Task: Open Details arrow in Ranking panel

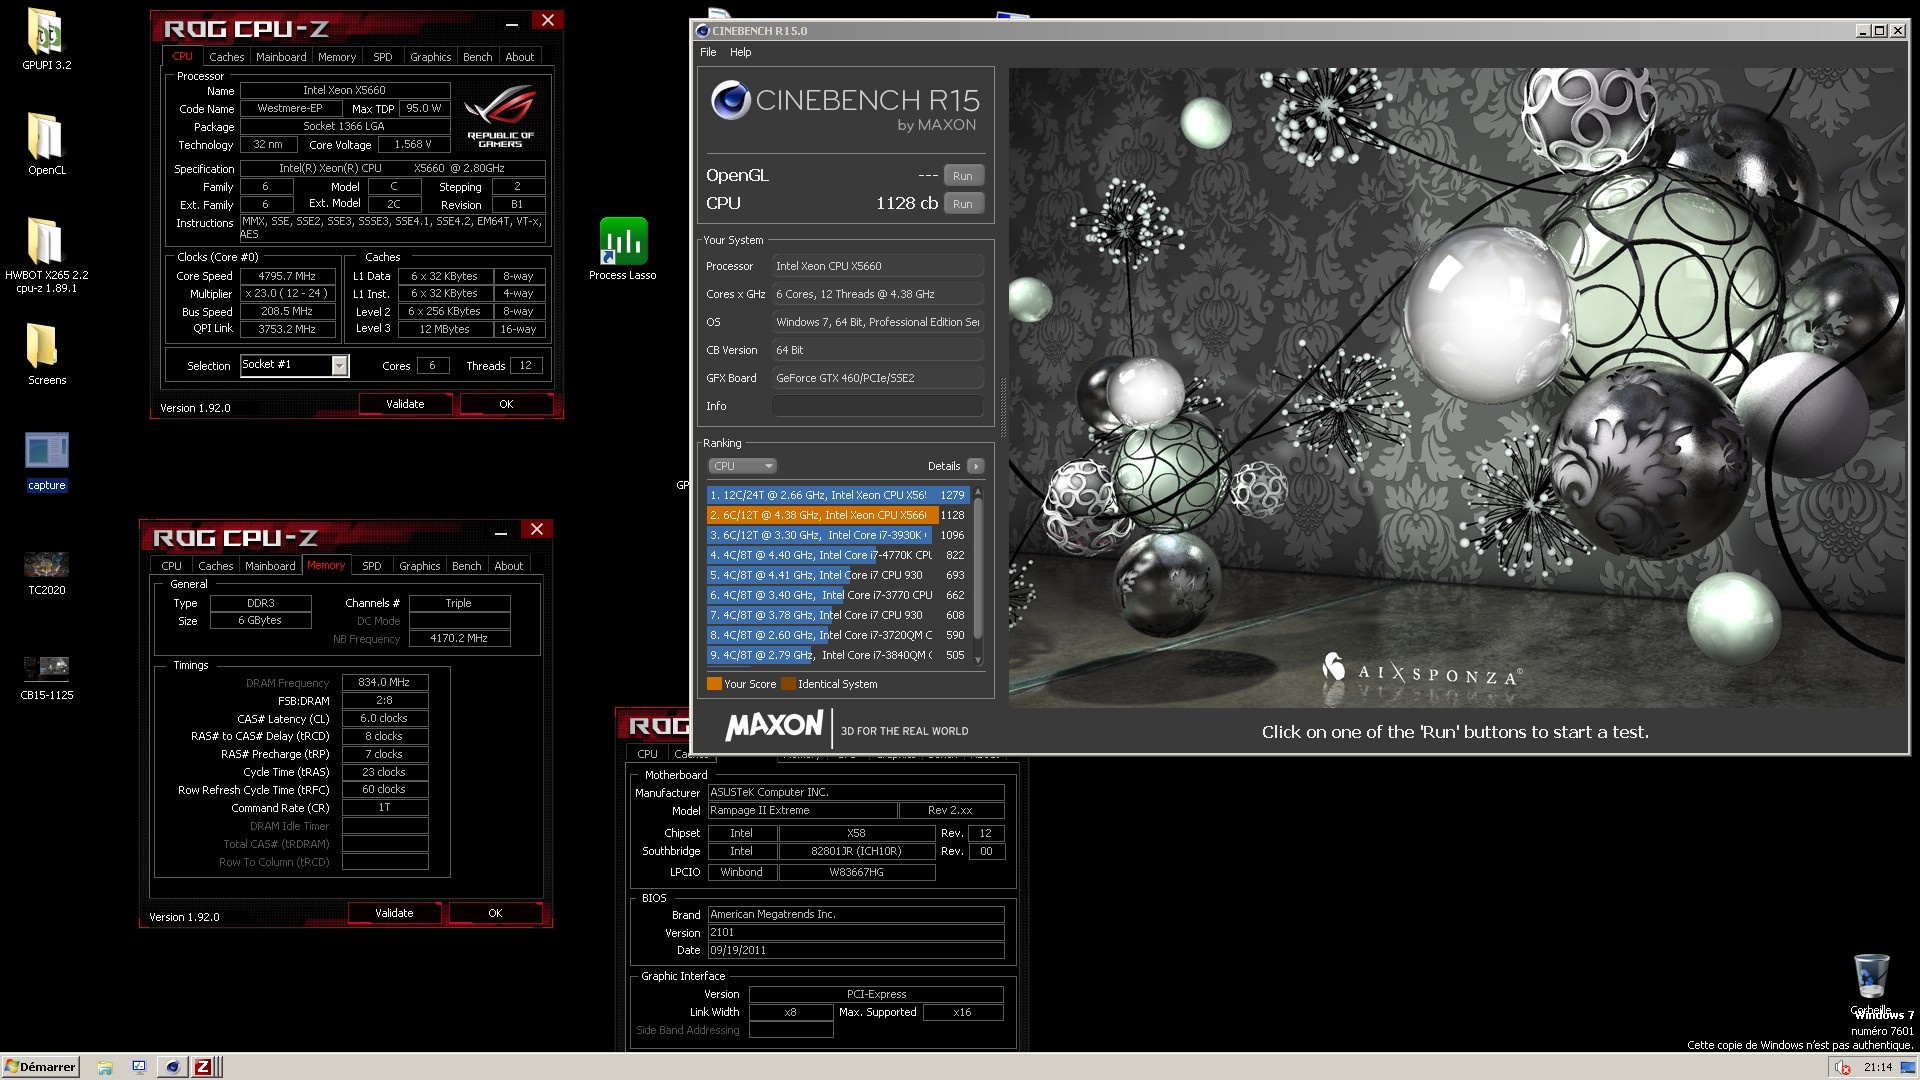Action: click(976, 466)
